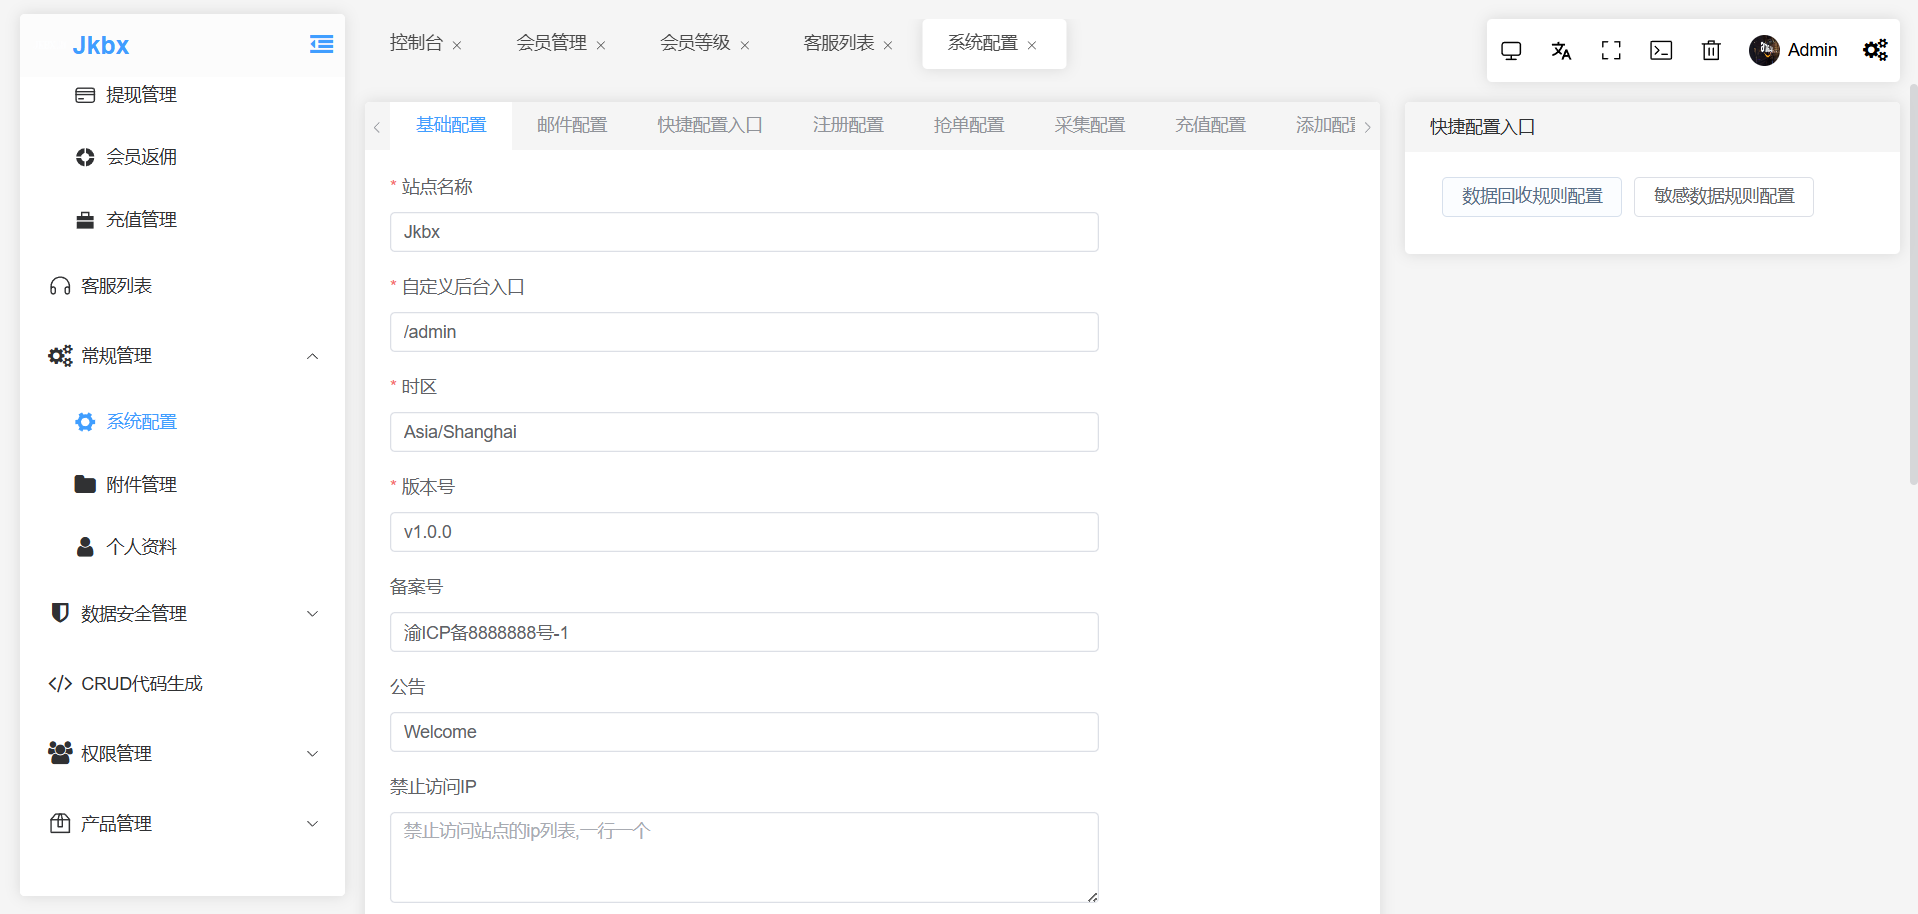Toggle fullscreen mode icon
The height and width of the screenshot is (914, 1918).
tap(1611, 50)
